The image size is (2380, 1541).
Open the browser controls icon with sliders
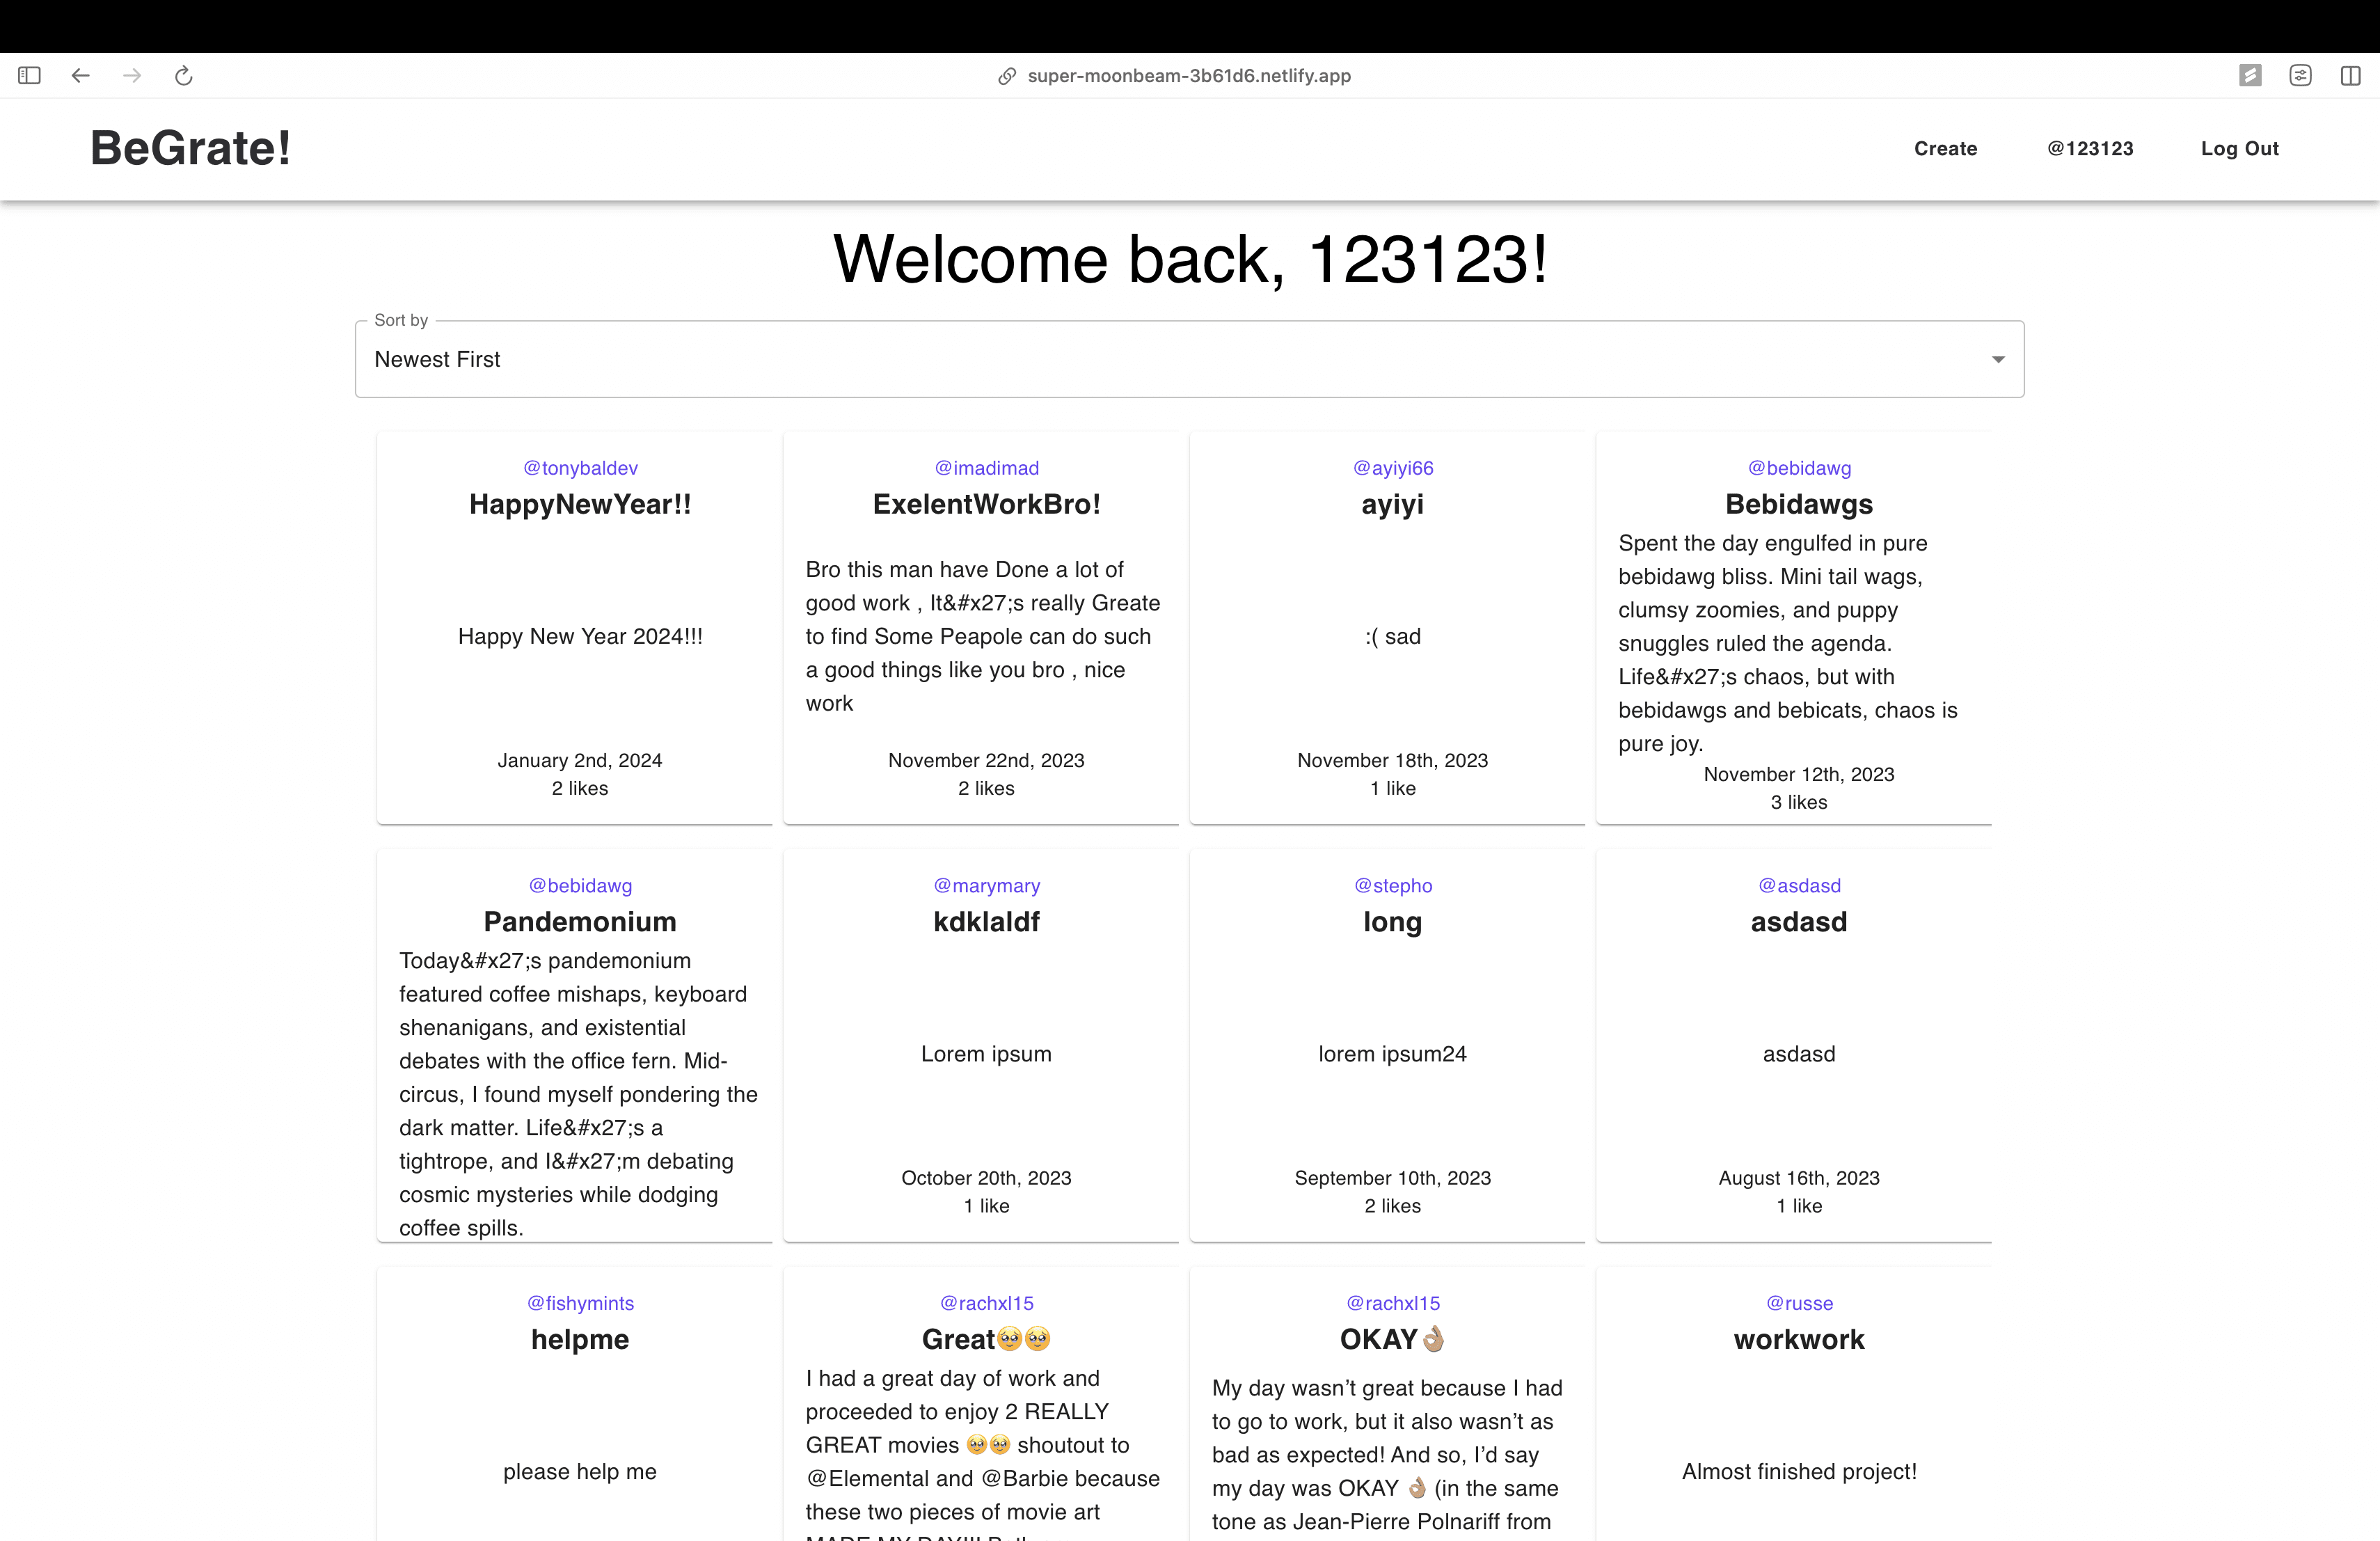pyautogui.click(x=2300, y=75)
